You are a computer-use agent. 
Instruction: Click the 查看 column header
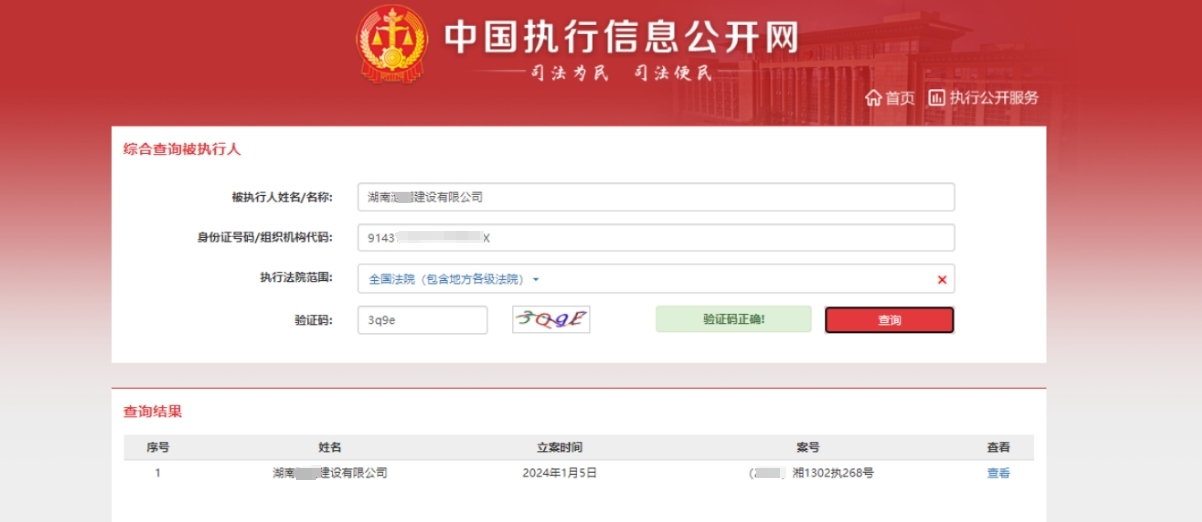coord(998,447)
